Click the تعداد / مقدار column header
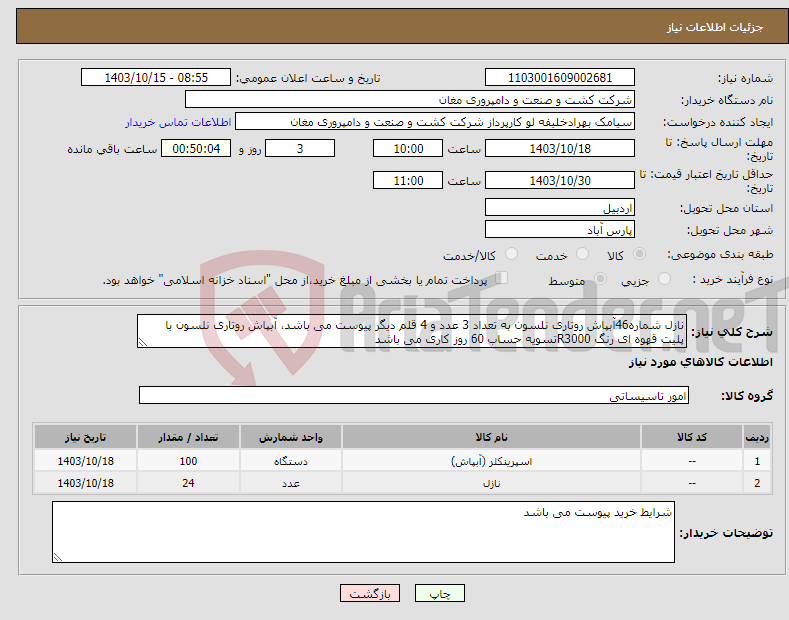 (x=188, y=437)
